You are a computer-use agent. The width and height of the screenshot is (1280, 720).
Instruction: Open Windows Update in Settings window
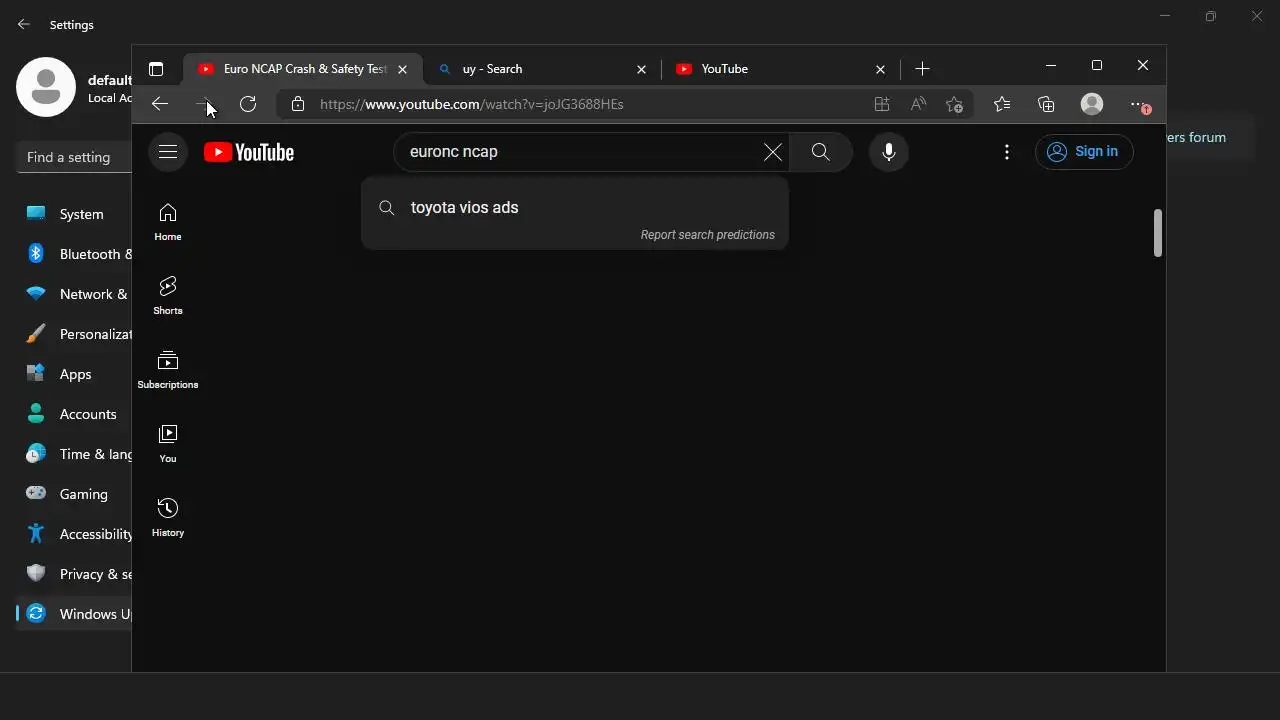[74, 614]
